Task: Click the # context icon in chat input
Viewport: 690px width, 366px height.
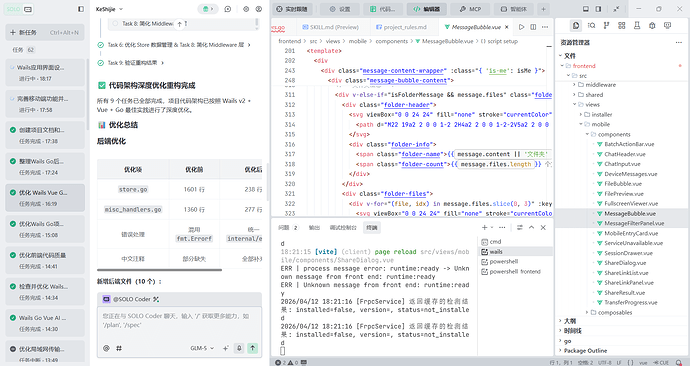Action: point(119,348)
